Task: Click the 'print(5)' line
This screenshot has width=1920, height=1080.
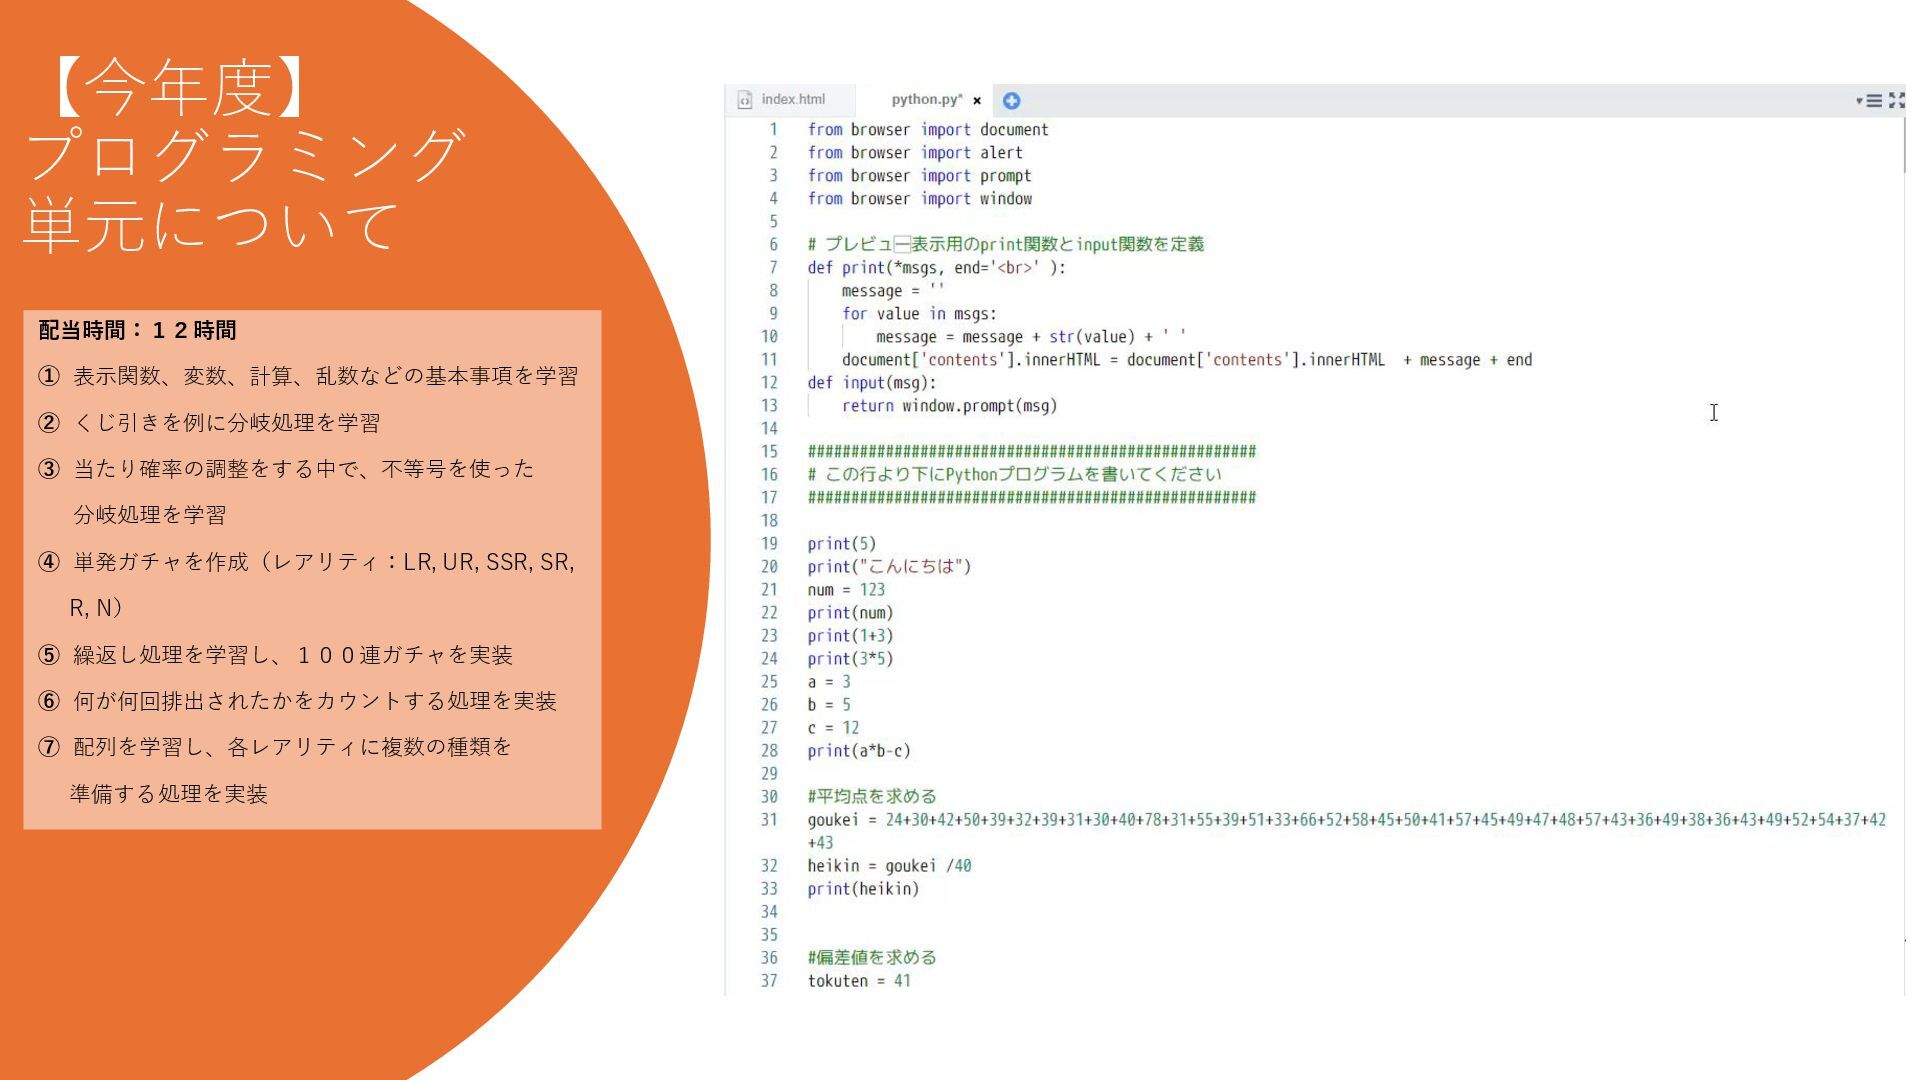Action: [842, 544]
